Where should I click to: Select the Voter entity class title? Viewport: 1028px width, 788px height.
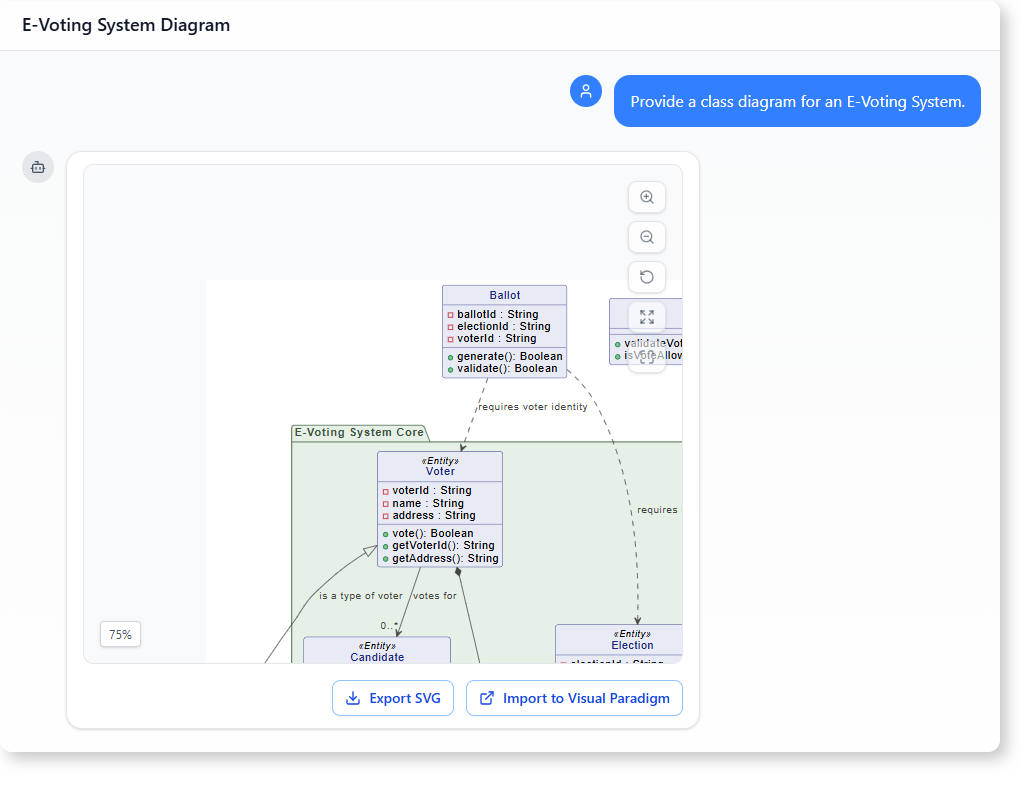point(440,471)
